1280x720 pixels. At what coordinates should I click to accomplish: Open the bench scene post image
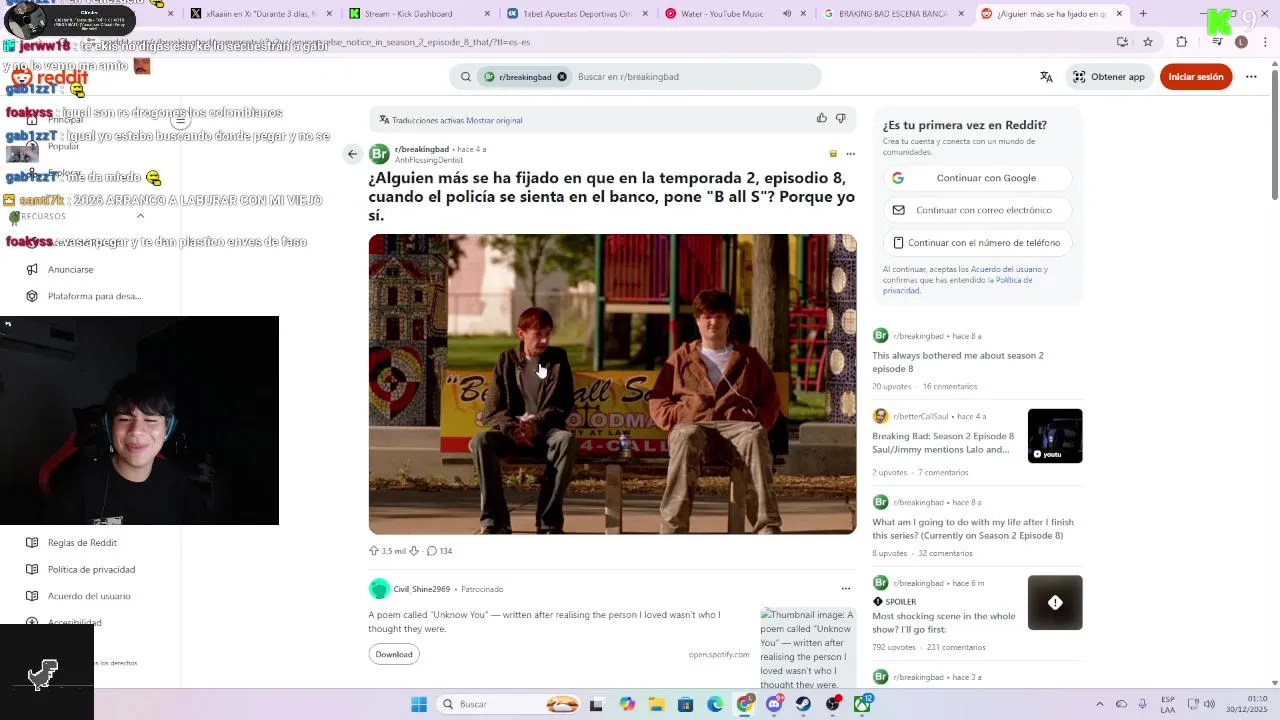(x=612, y=384)
